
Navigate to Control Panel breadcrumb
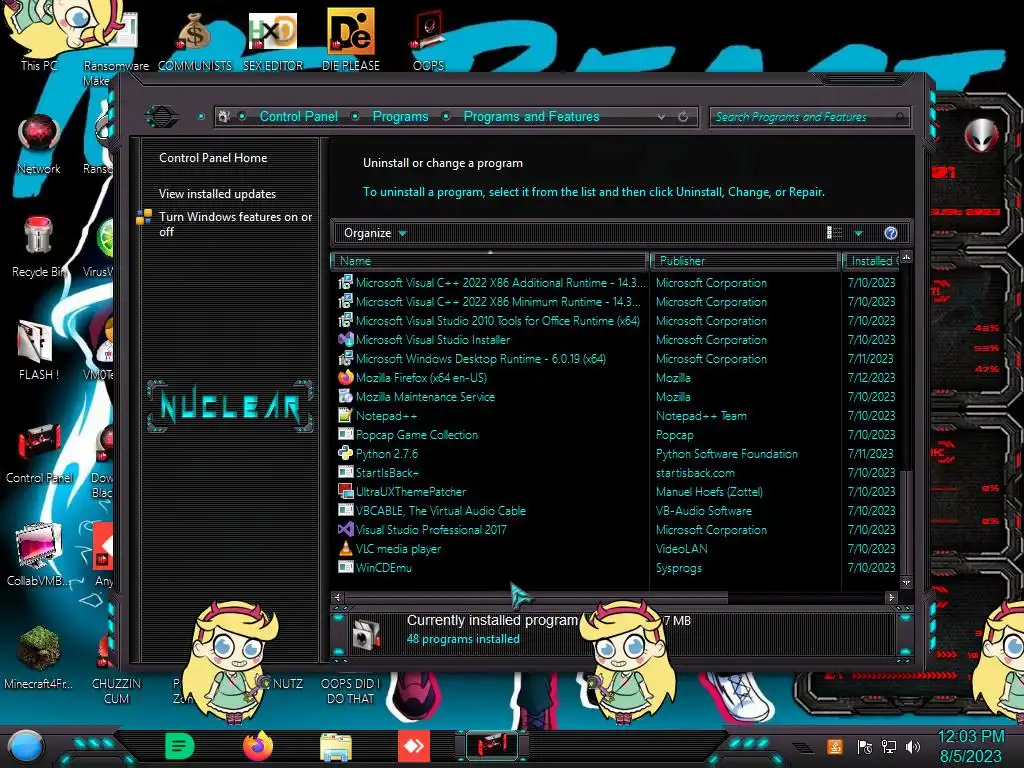click(298, 116)
